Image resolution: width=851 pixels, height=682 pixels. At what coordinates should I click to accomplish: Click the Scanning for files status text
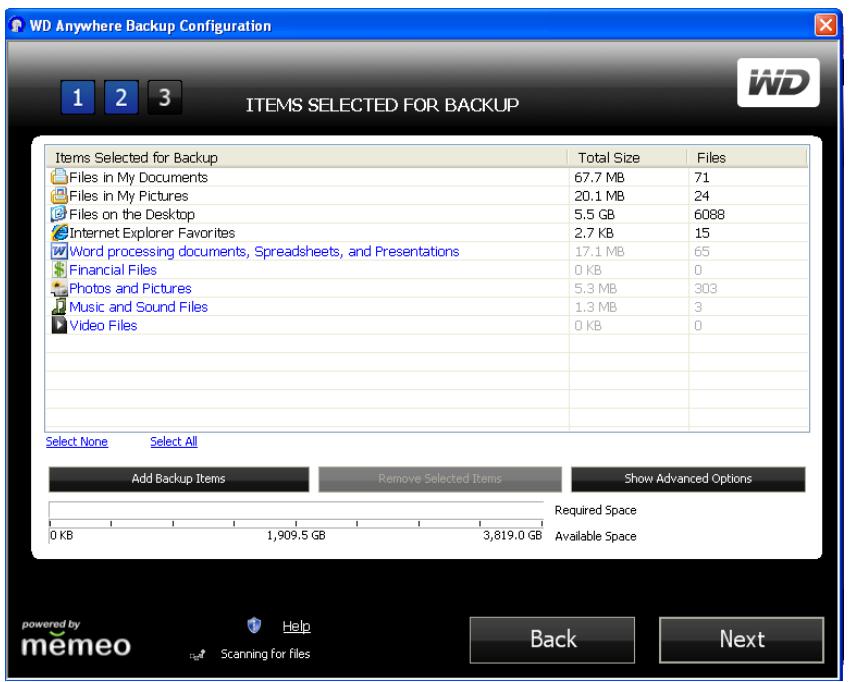pyautogui.click(x=265, y=654)
